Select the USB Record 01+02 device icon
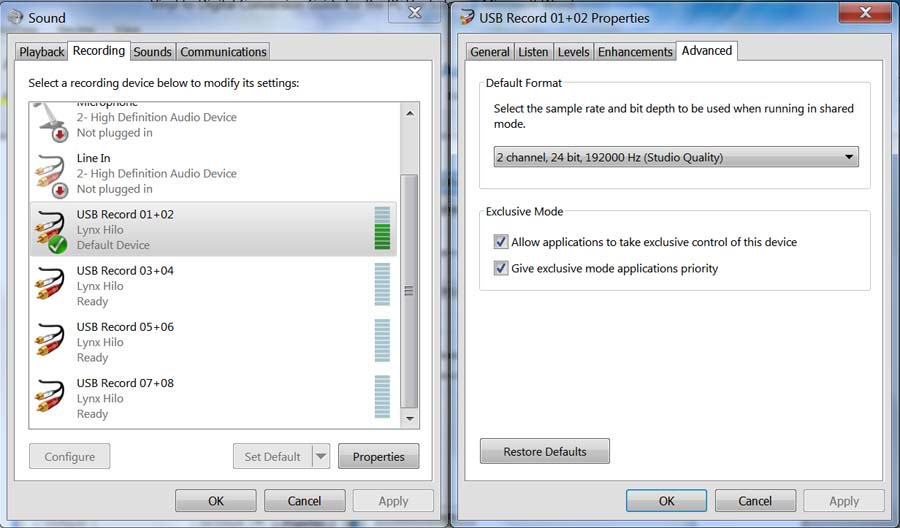The width and height of the screenshot is (900, 528). pyautogui.click(x=51, y=230)
